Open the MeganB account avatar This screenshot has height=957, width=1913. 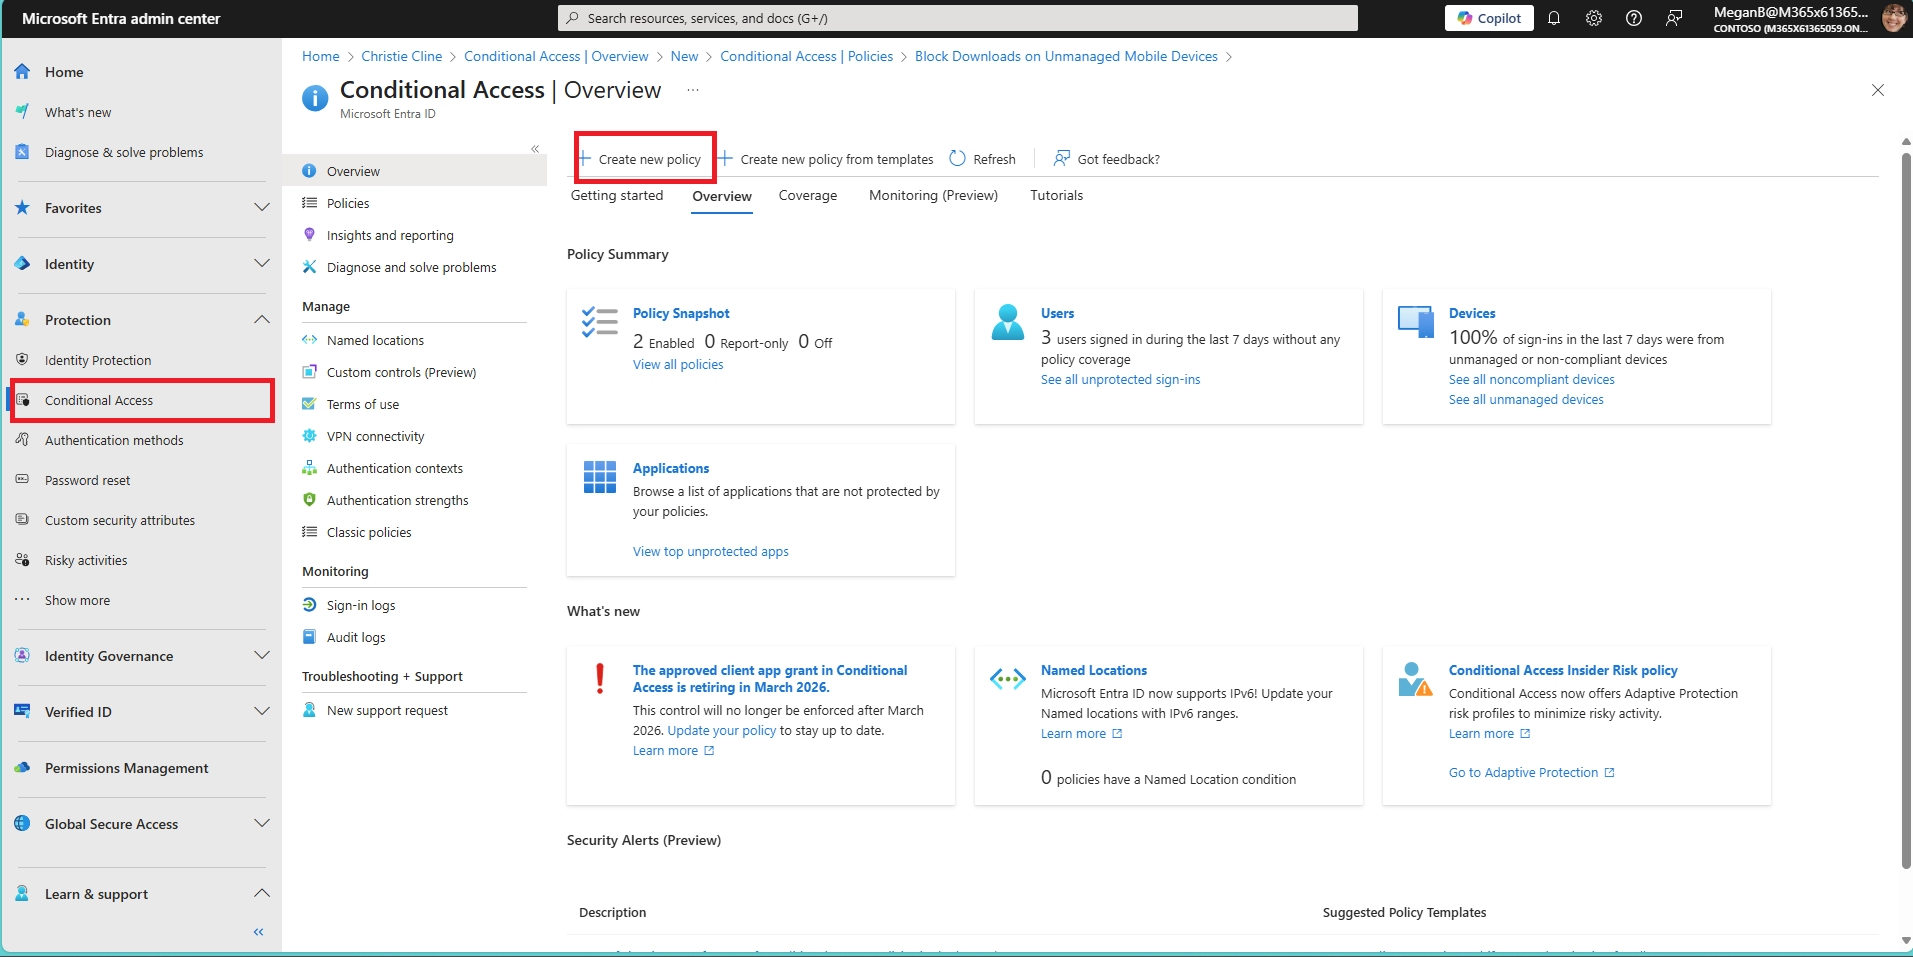tap(1893, 18)
